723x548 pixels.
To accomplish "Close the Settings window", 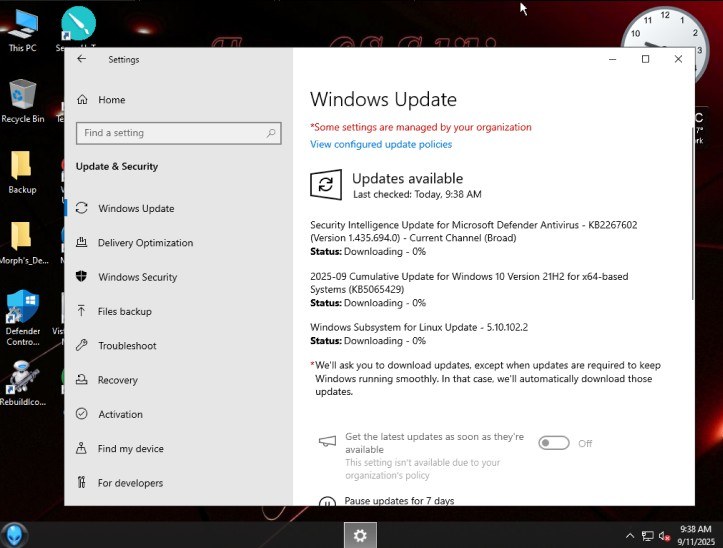I will point(678,59).
